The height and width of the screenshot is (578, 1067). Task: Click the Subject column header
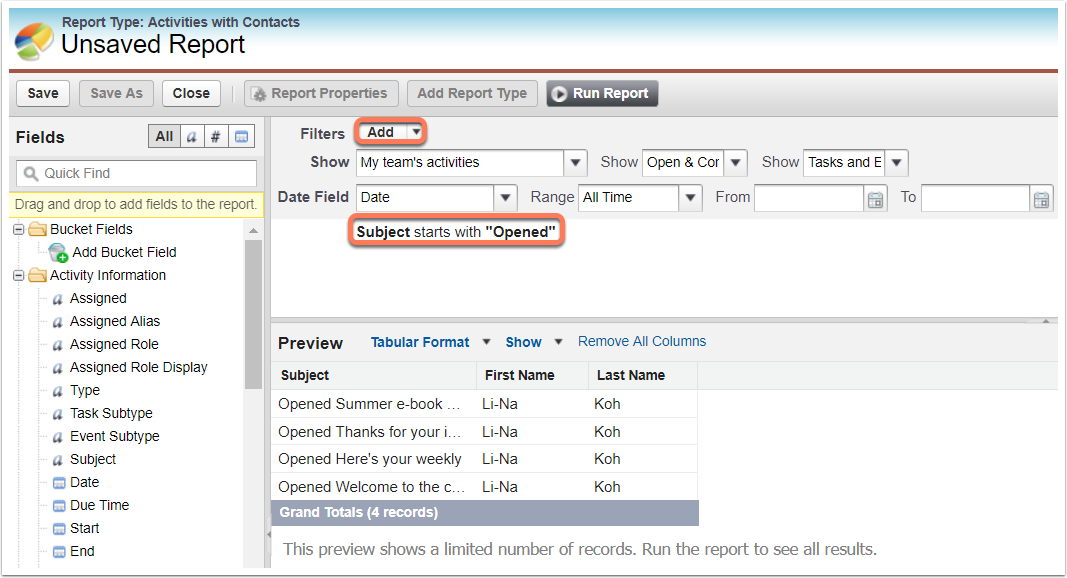tap(374, 376)
